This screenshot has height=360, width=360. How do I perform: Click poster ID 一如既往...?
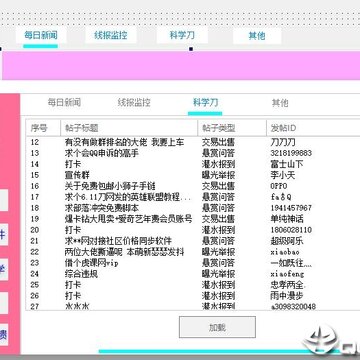point(291,263)
